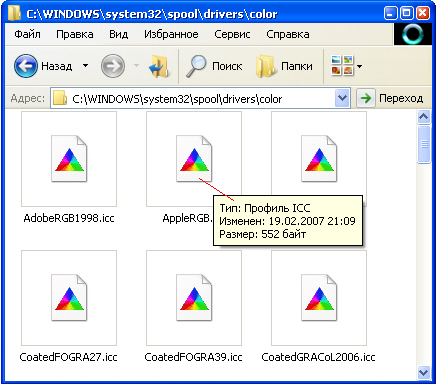Open views dropdown arrow
The width and height of the screenshot is (439, 386).
pyautogui.click(x=359, y=66)
